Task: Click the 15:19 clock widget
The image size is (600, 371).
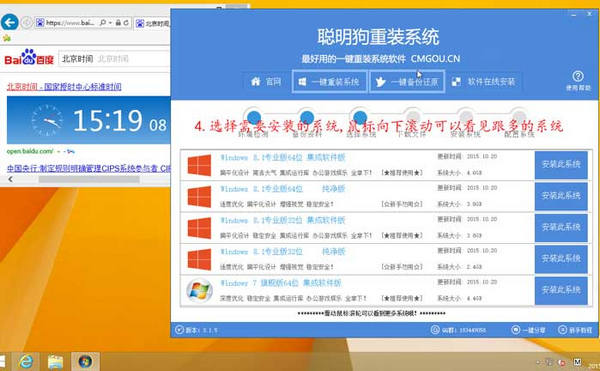Action: pos(89,120)
